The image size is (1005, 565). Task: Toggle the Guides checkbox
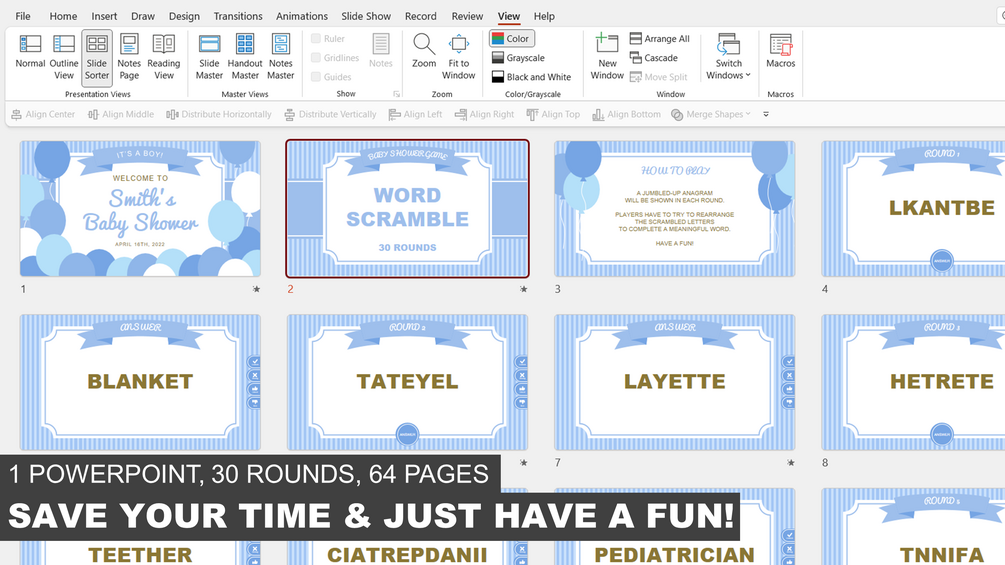[316, 77]
